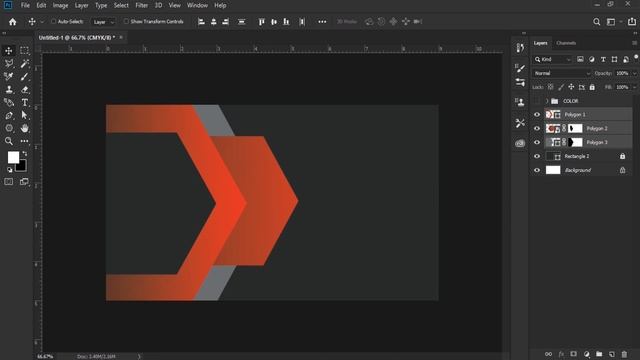
Task: Create a new group folder icon
Action: (599, 354)
